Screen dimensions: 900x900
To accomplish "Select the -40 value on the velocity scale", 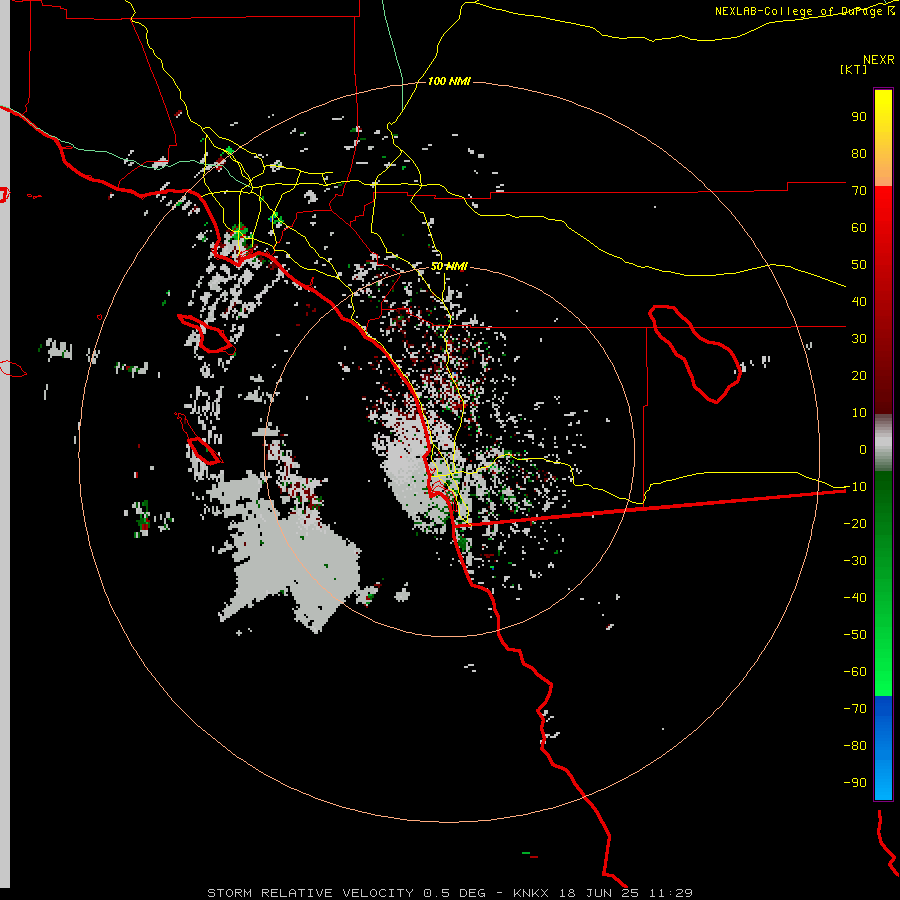I will (x=855, y=598).
